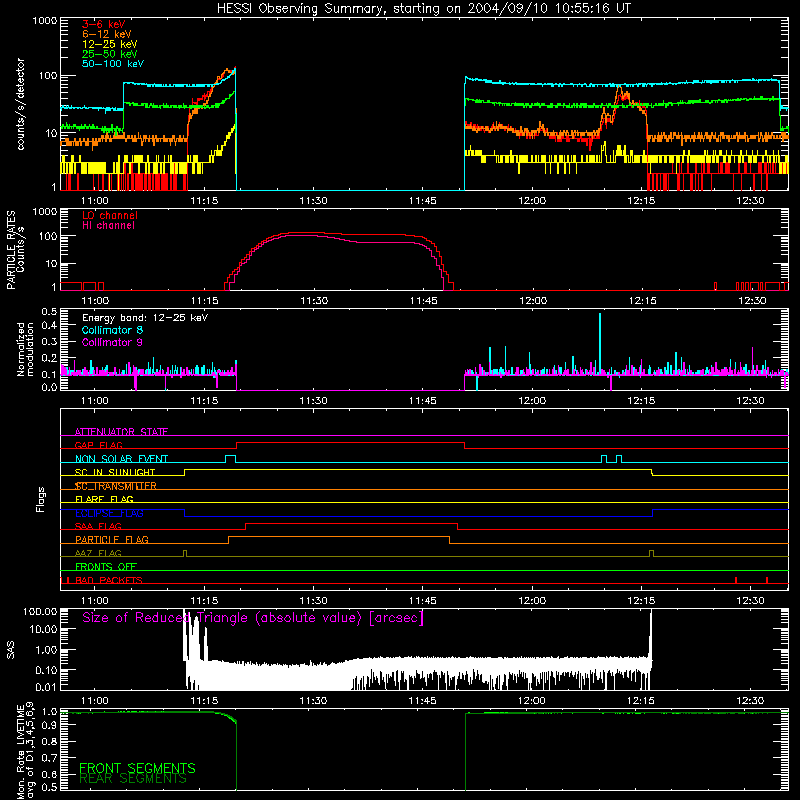Screen dimensions: 800x800
Task: Click 11:45 tick label under the modulation panel
Action: [422, 401]
